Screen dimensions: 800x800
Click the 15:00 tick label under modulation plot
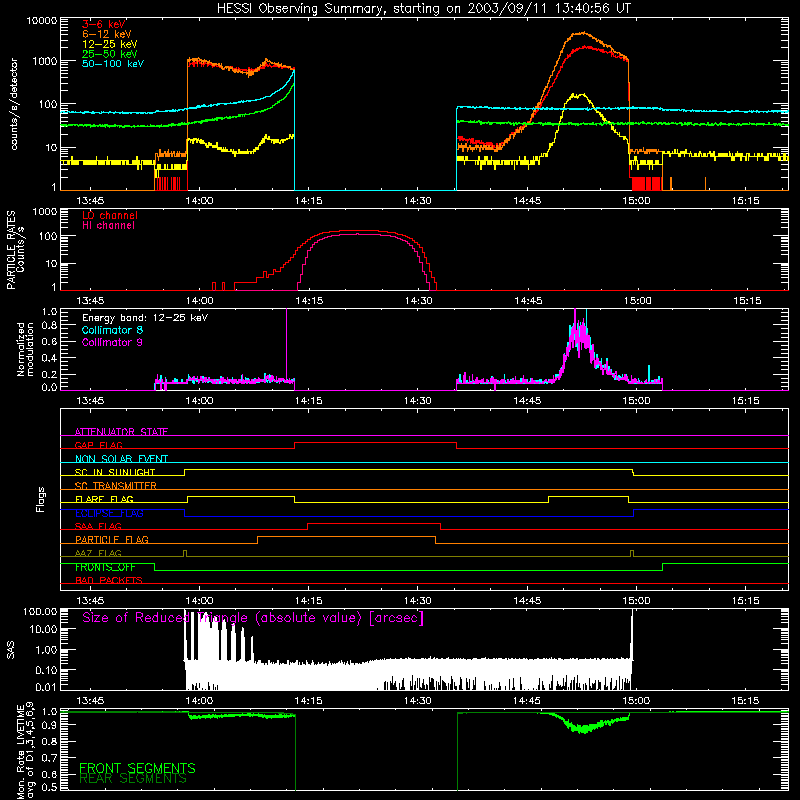[636, 401]
